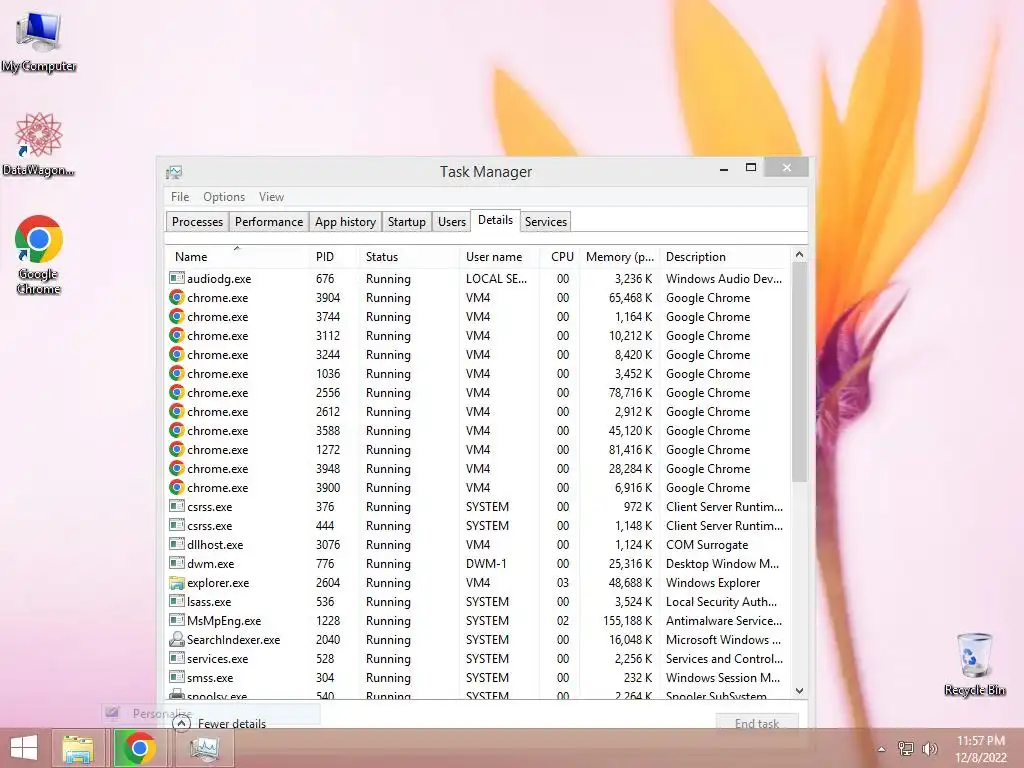Image resolution: width=1024 pixels, height=768 pixels.
Task: Open the View menu
Action: [x=271, y=197]
